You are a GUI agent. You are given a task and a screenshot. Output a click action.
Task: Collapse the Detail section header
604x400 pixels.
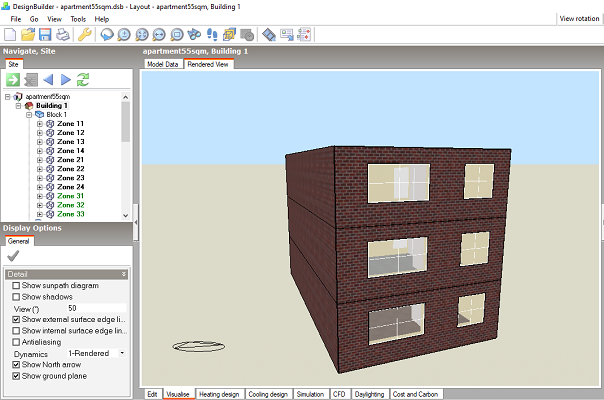click(123, 274)
